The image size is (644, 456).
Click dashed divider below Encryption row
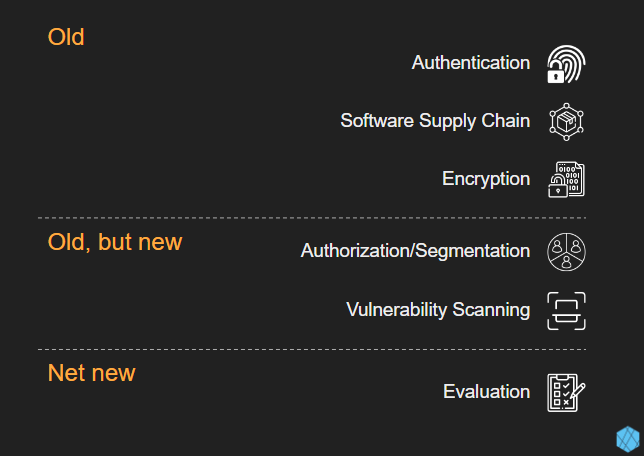(312, 218)
